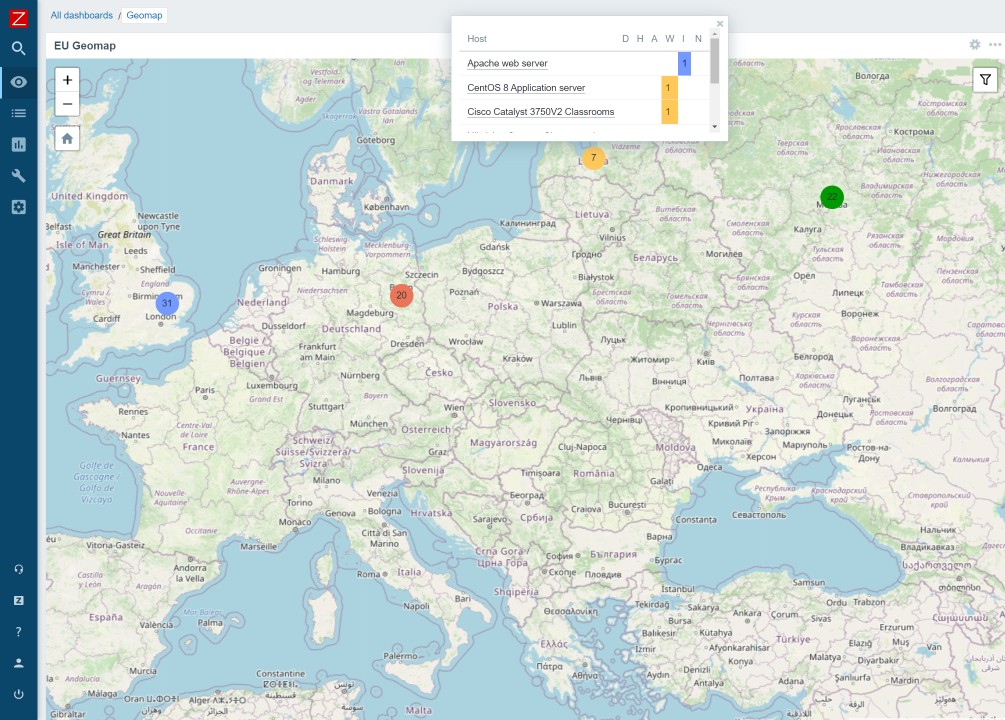Click the Zabbix logo icon
1005x720 pixels.
tap(19, 17)
